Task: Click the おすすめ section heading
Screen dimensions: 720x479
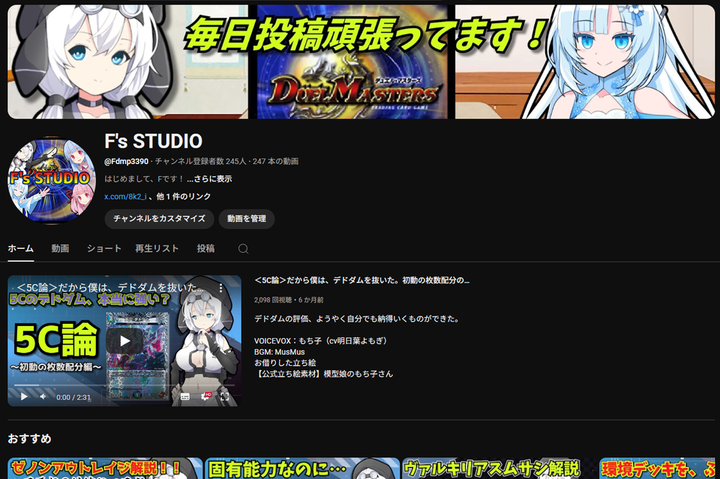Action: pyautogui.click(x=29, y=439)
